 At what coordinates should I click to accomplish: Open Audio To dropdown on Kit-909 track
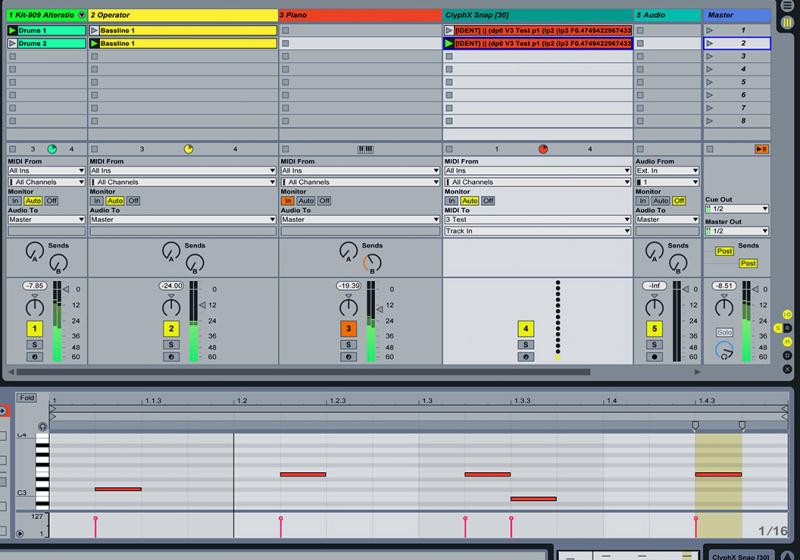point(45,219)
